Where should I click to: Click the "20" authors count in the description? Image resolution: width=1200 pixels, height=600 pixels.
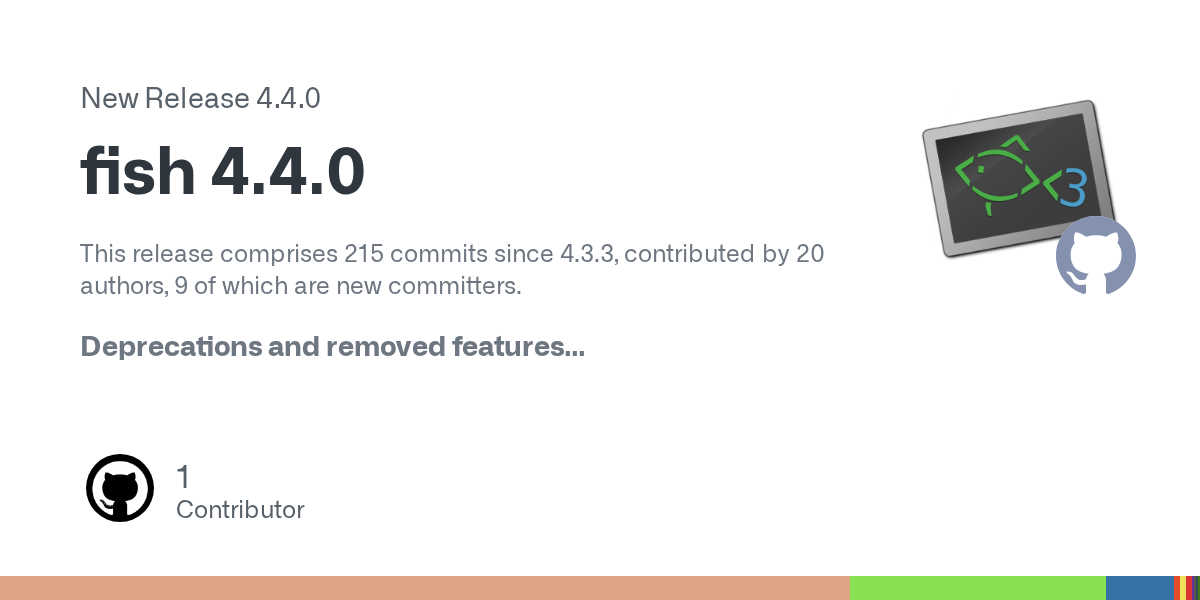[810, 254]
